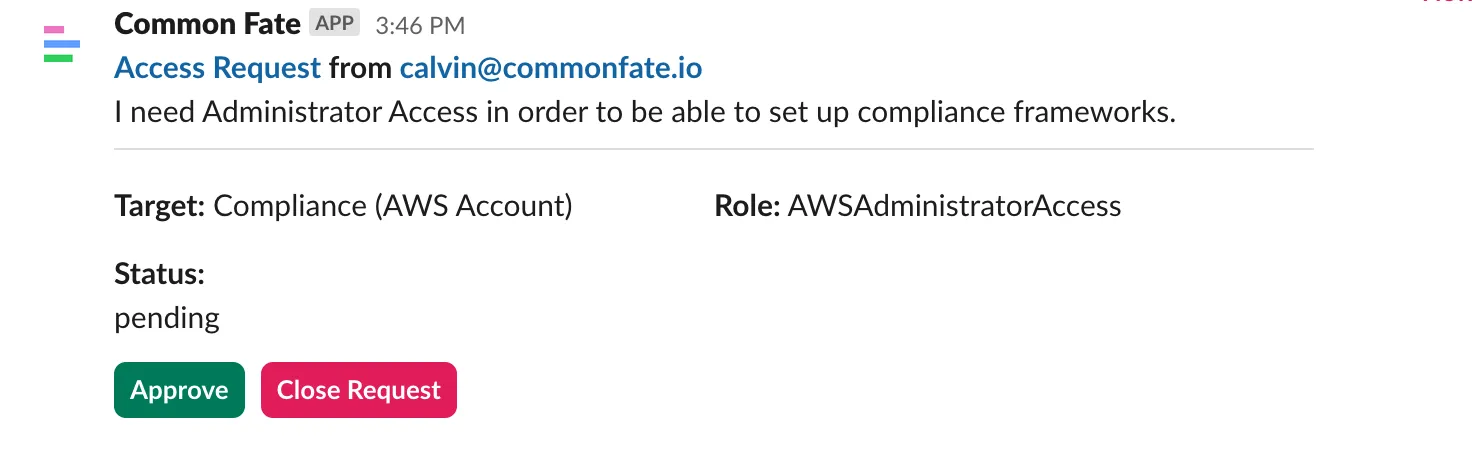Click the calvin@commonfate.io email link
This screenshot has width=1472, height=452.
[551, 68]
